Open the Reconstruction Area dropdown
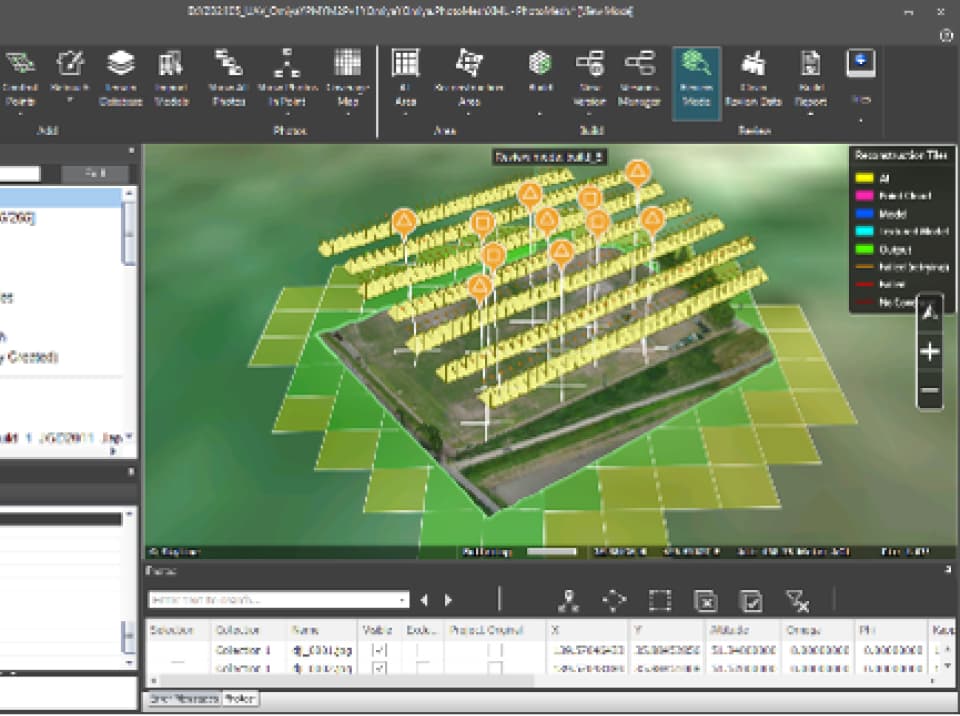The image size is (960, 716). pyautogui.click(x=468, y=114)
